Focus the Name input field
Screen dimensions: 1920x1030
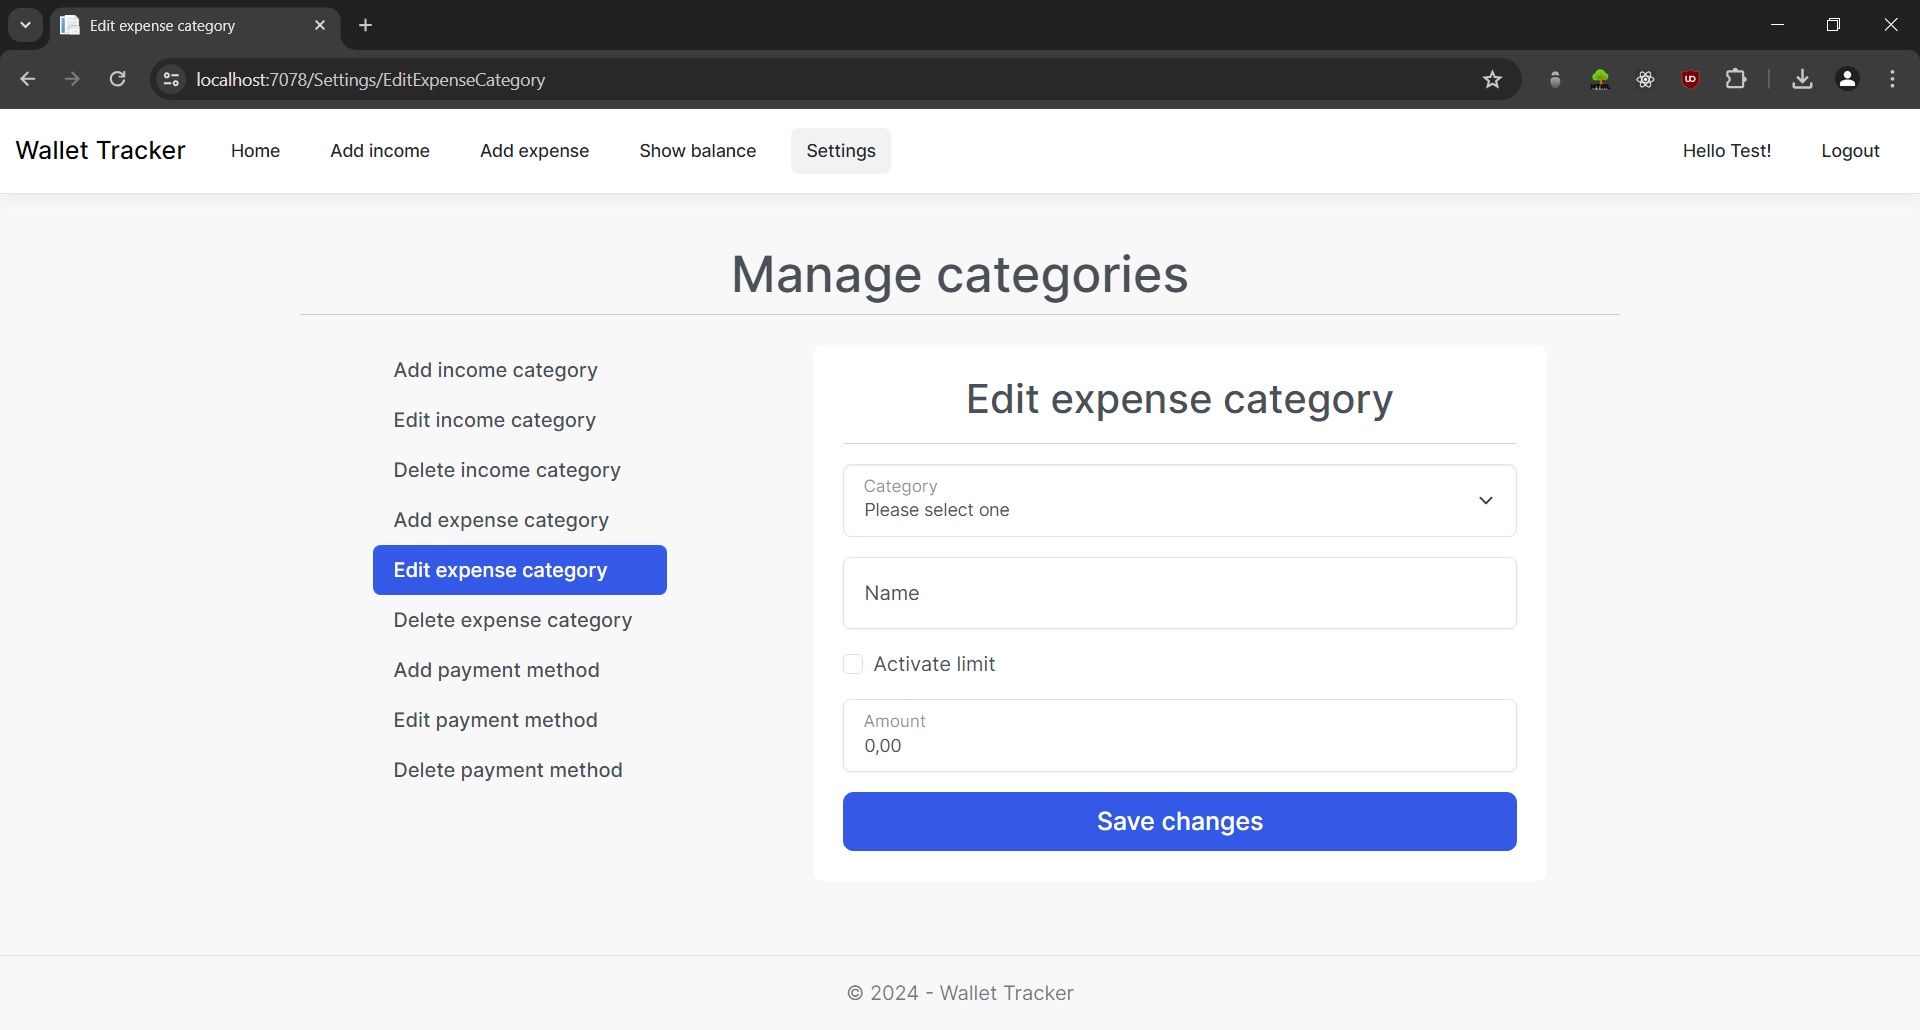(1179, 593)
